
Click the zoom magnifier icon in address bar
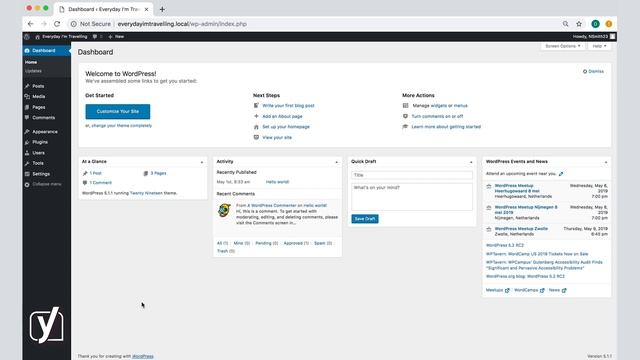[x=565, y=24]
